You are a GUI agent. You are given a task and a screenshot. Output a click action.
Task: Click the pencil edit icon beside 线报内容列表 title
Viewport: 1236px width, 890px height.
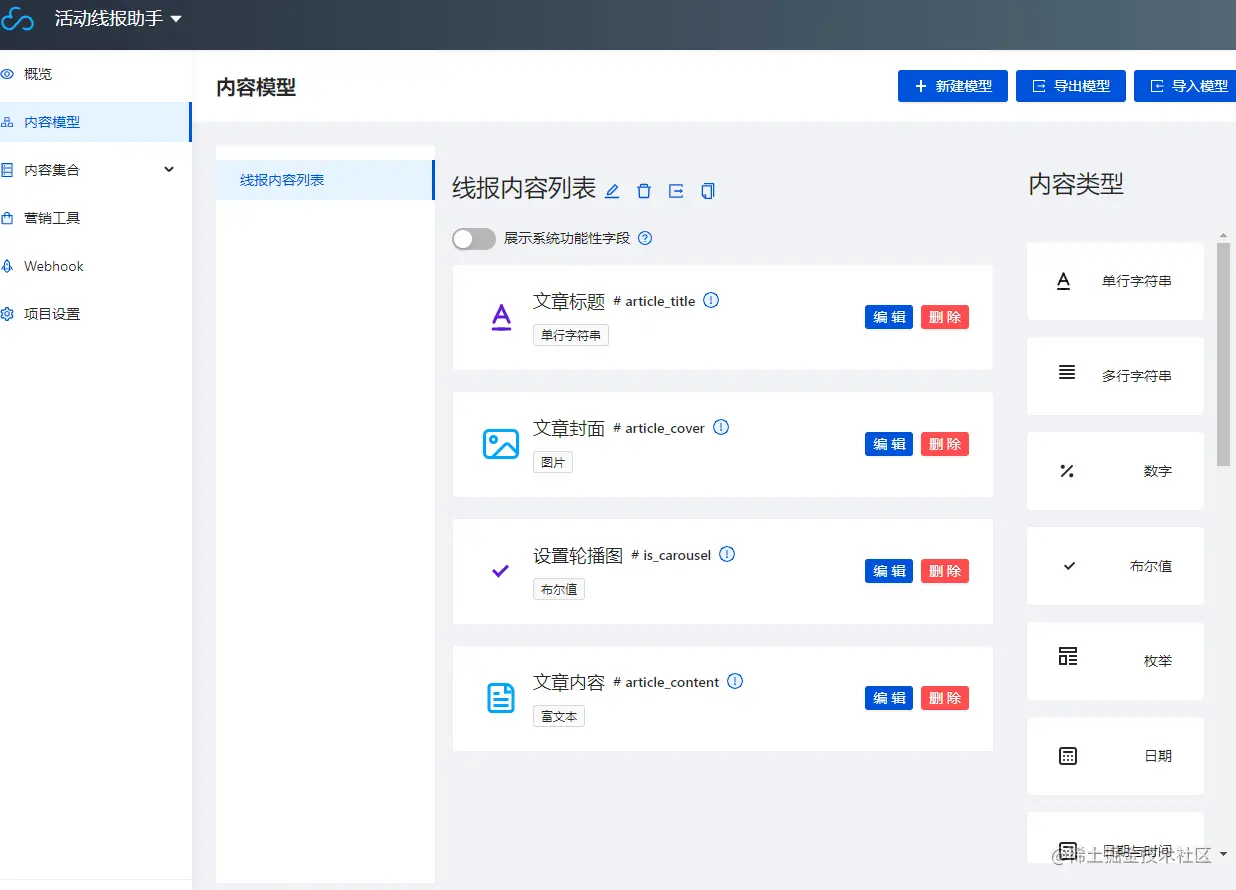click(612, 191)
